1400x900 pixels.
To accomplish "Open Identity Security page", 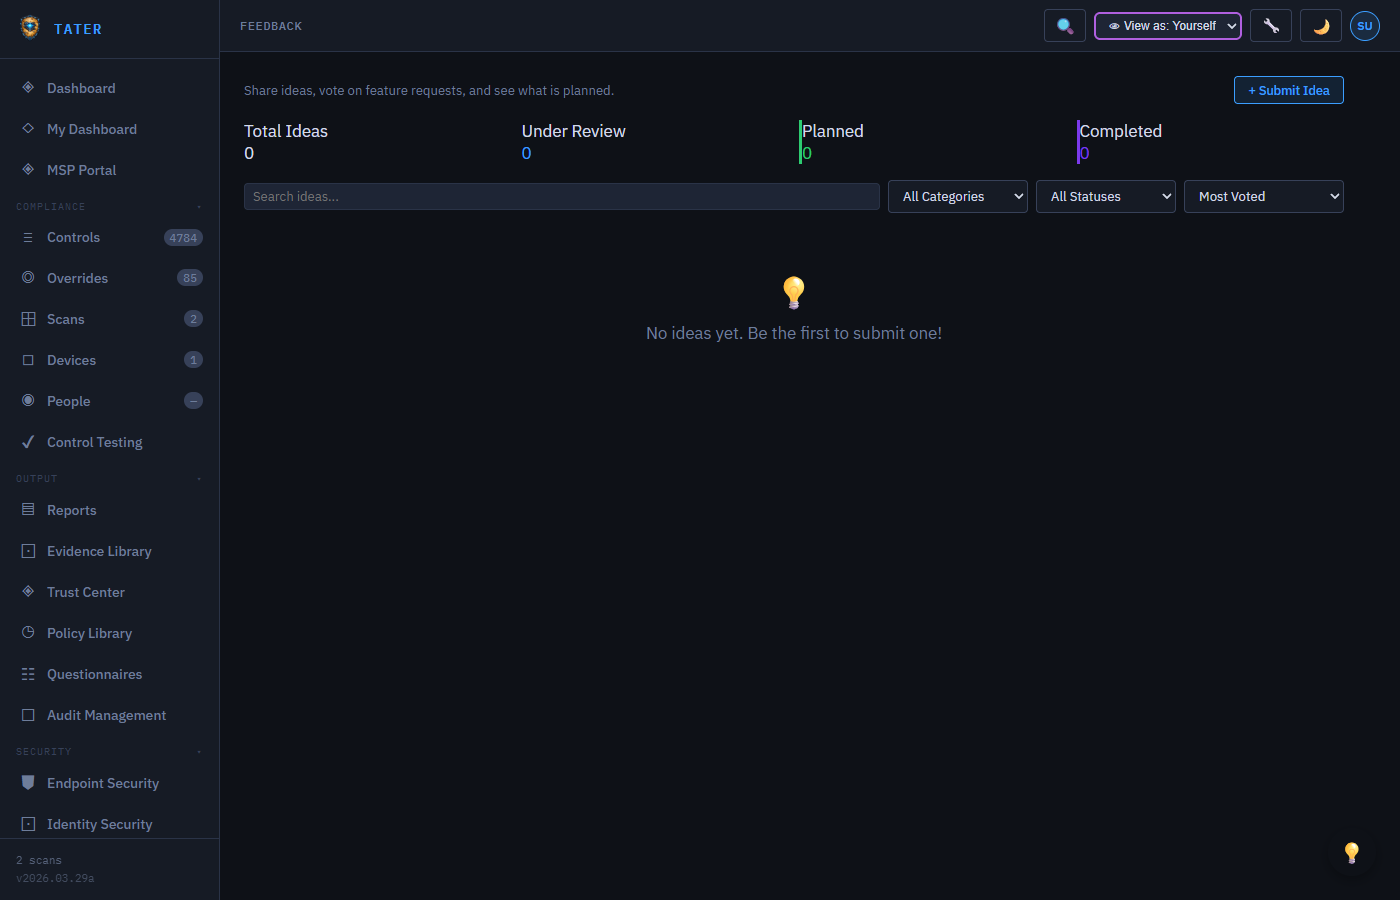I will 110,824.
